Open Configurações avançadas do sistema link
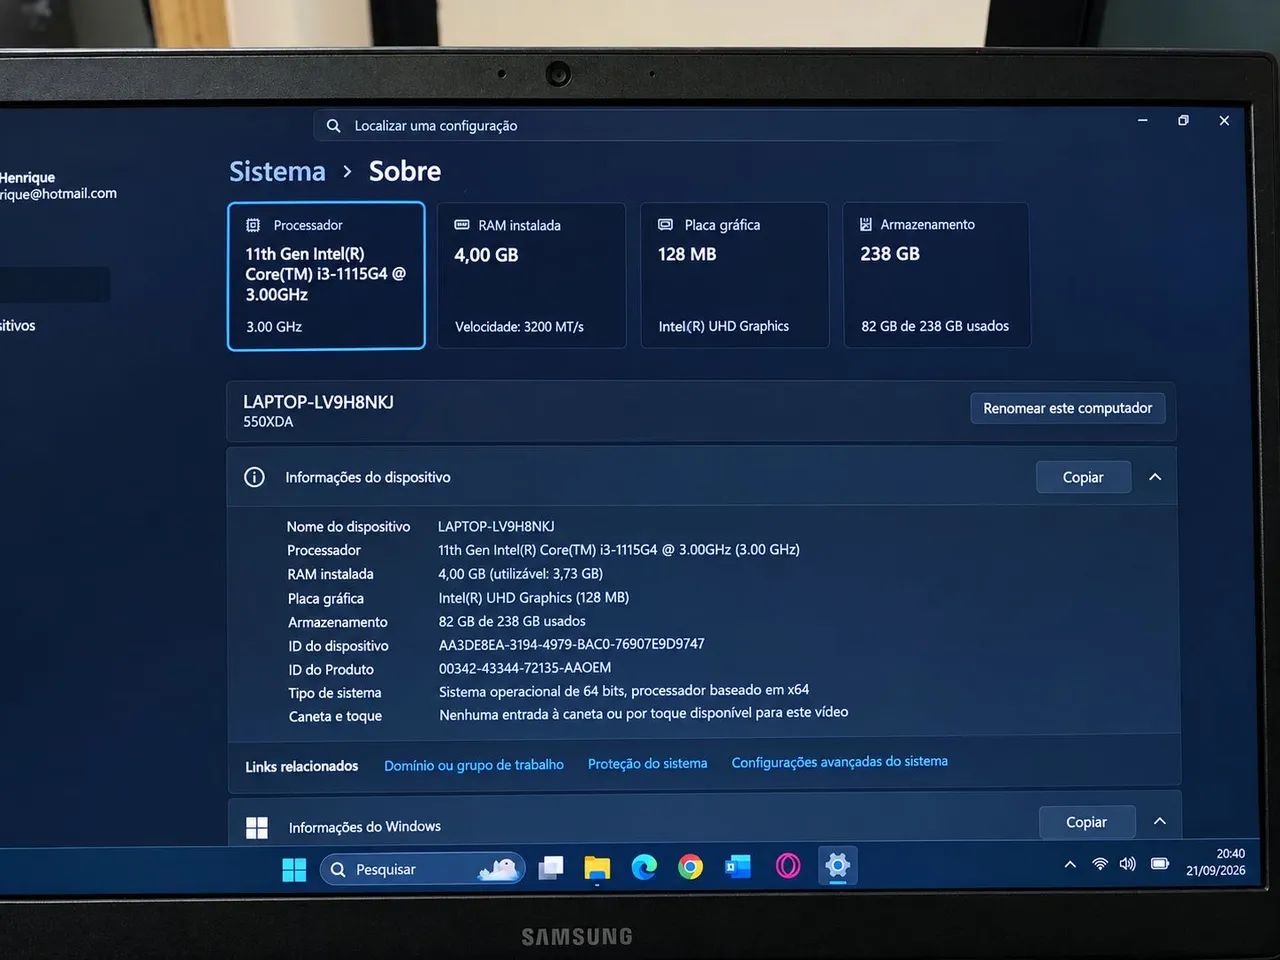Viewport: 1280px width, 960px height. (x=840, y=762)
